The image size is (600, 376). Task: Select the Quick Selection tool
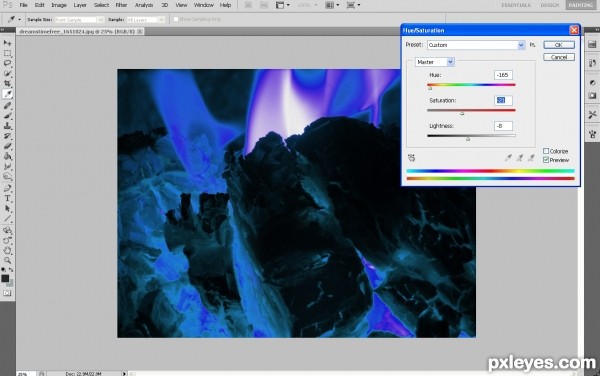(7, 73)
